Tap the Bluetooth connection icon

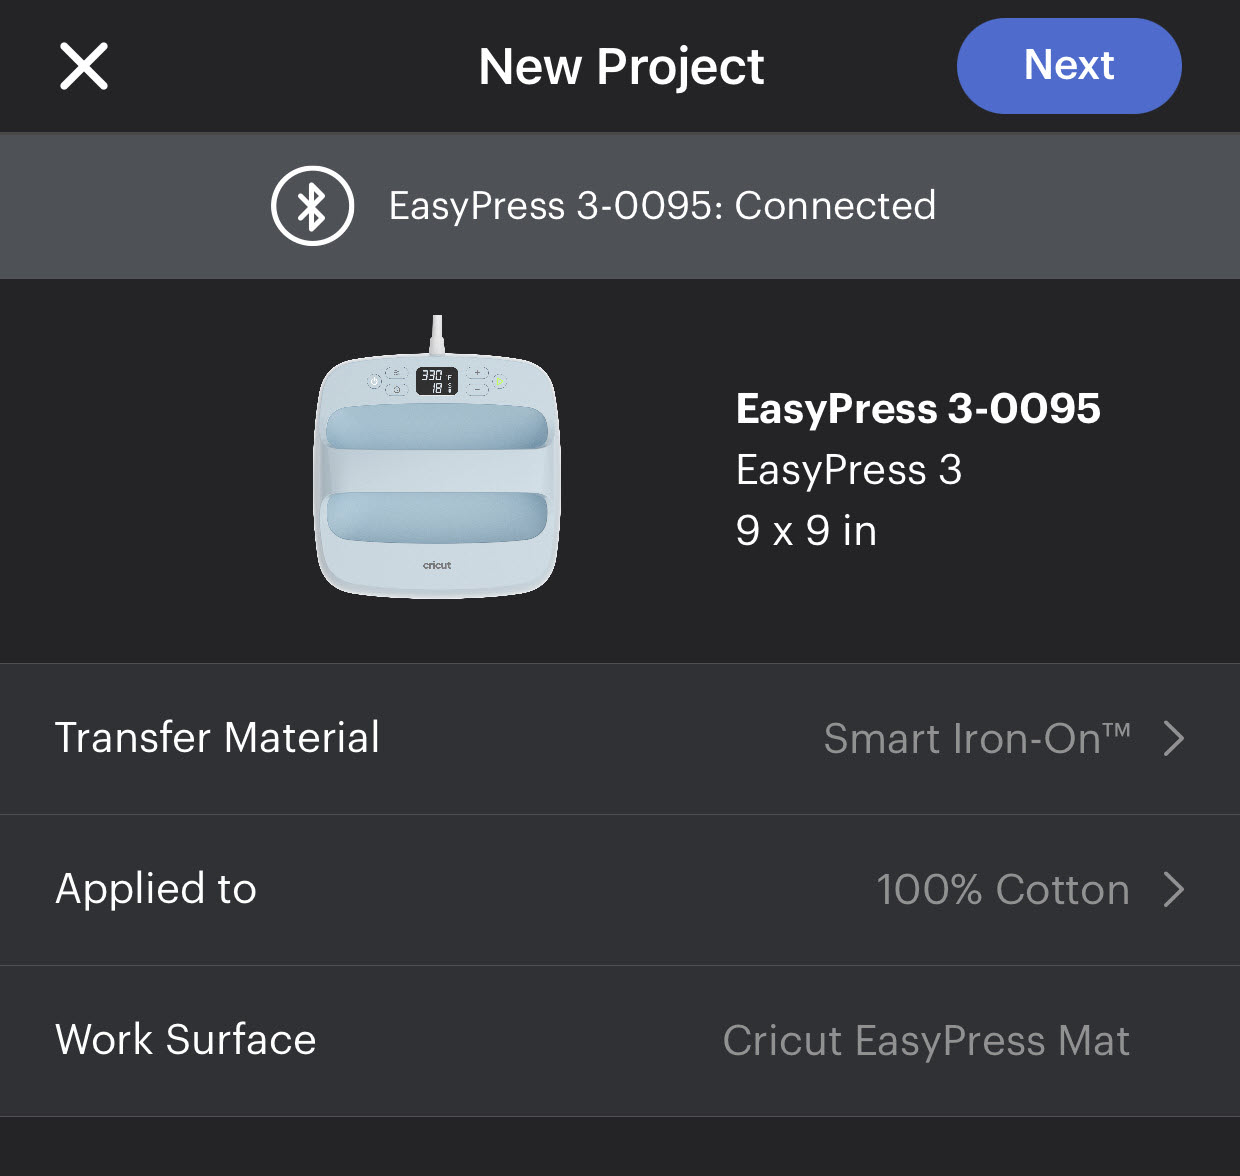coord(312,206)
